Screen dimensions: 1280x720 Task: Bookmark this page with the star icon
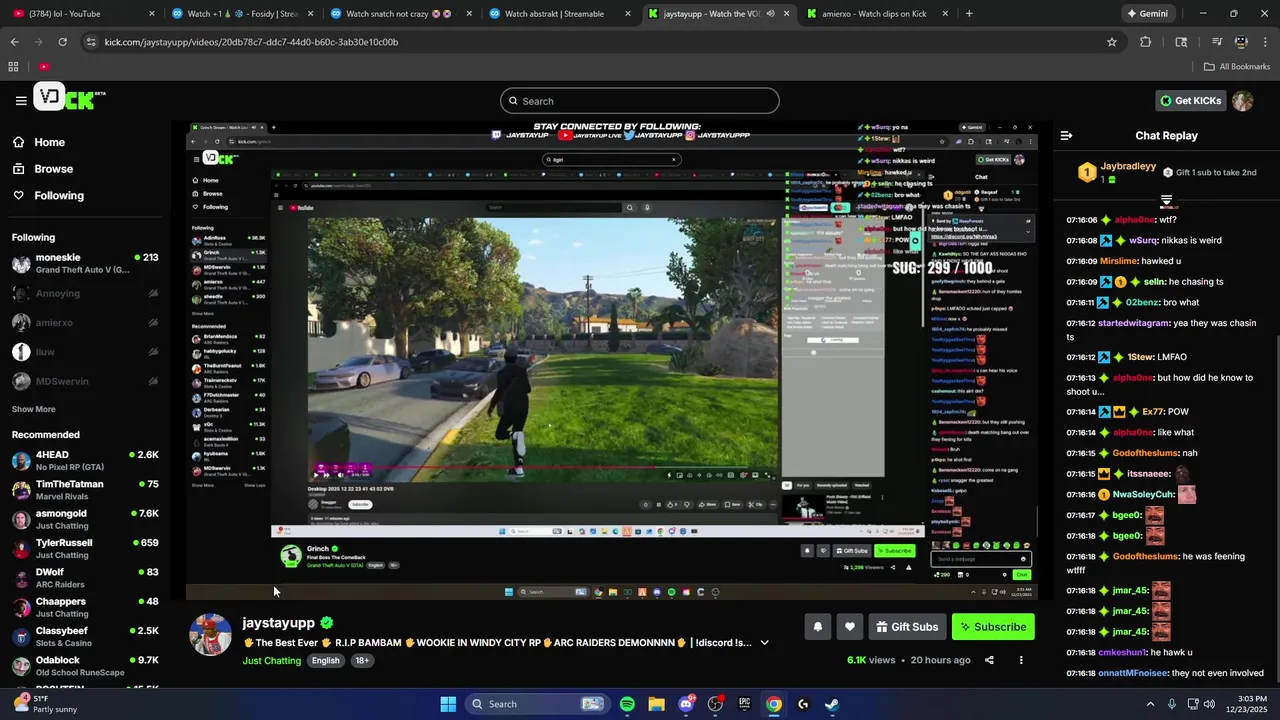(x=1111, y=42)
